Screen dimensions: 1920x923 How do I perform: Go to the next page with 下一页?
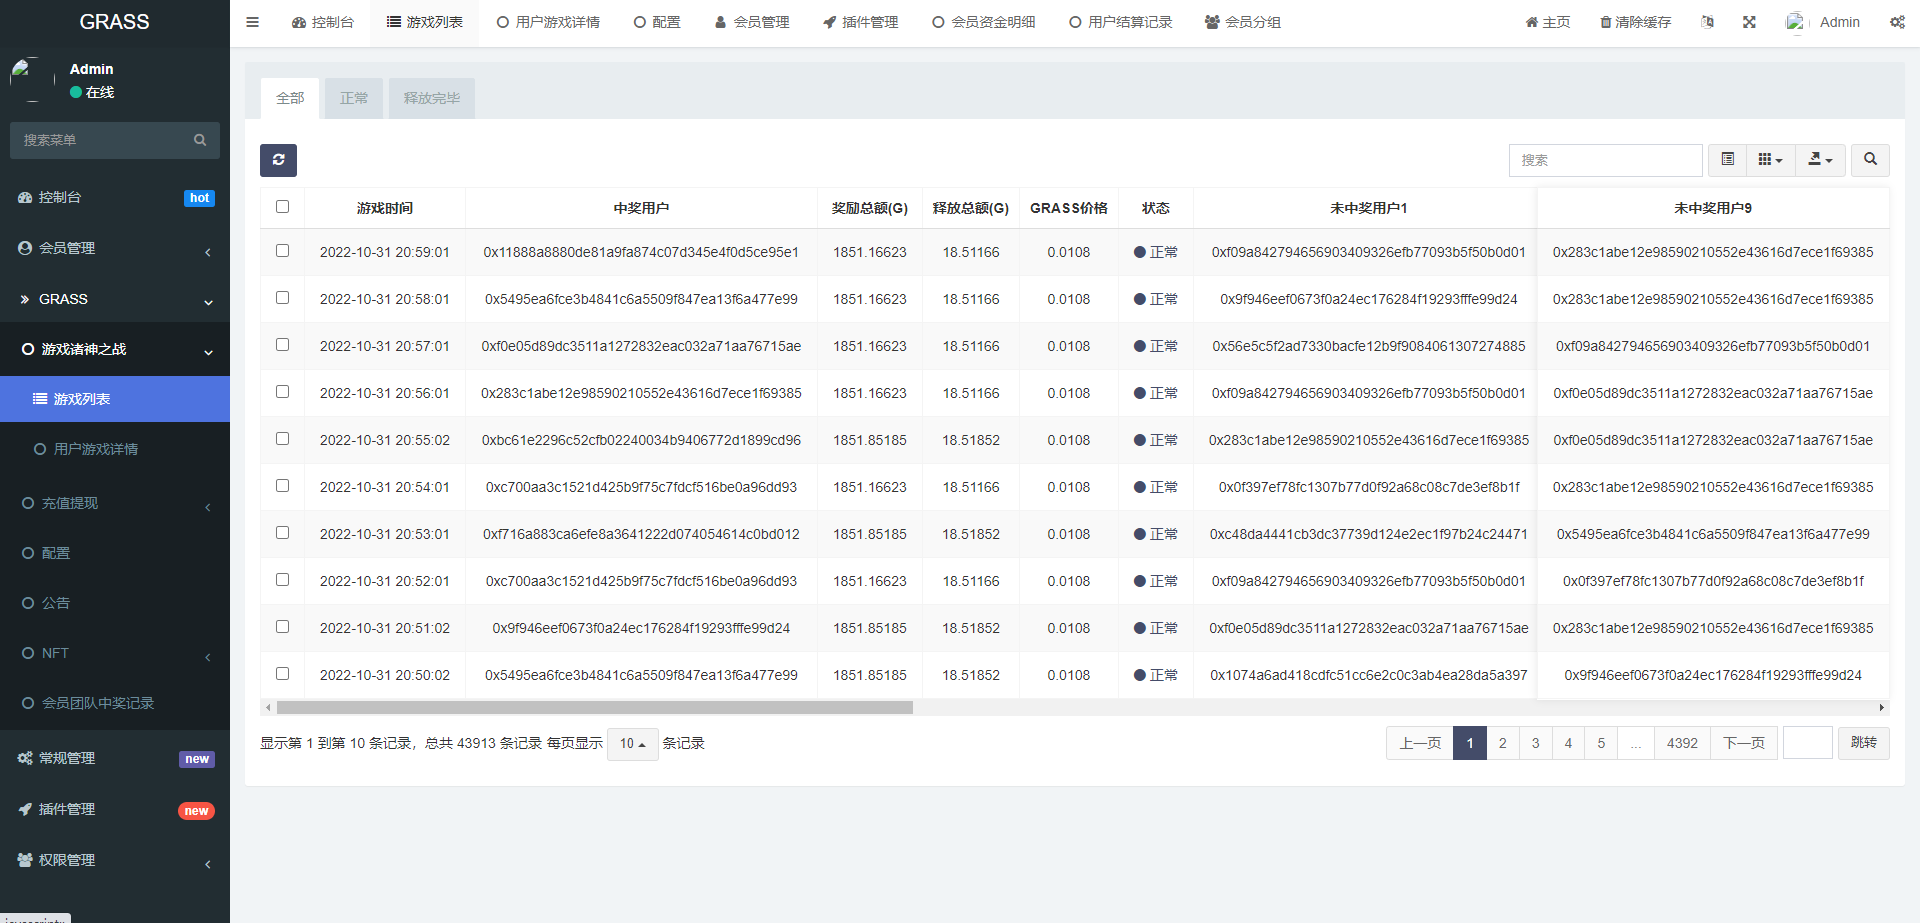[x=1744, y=743]
